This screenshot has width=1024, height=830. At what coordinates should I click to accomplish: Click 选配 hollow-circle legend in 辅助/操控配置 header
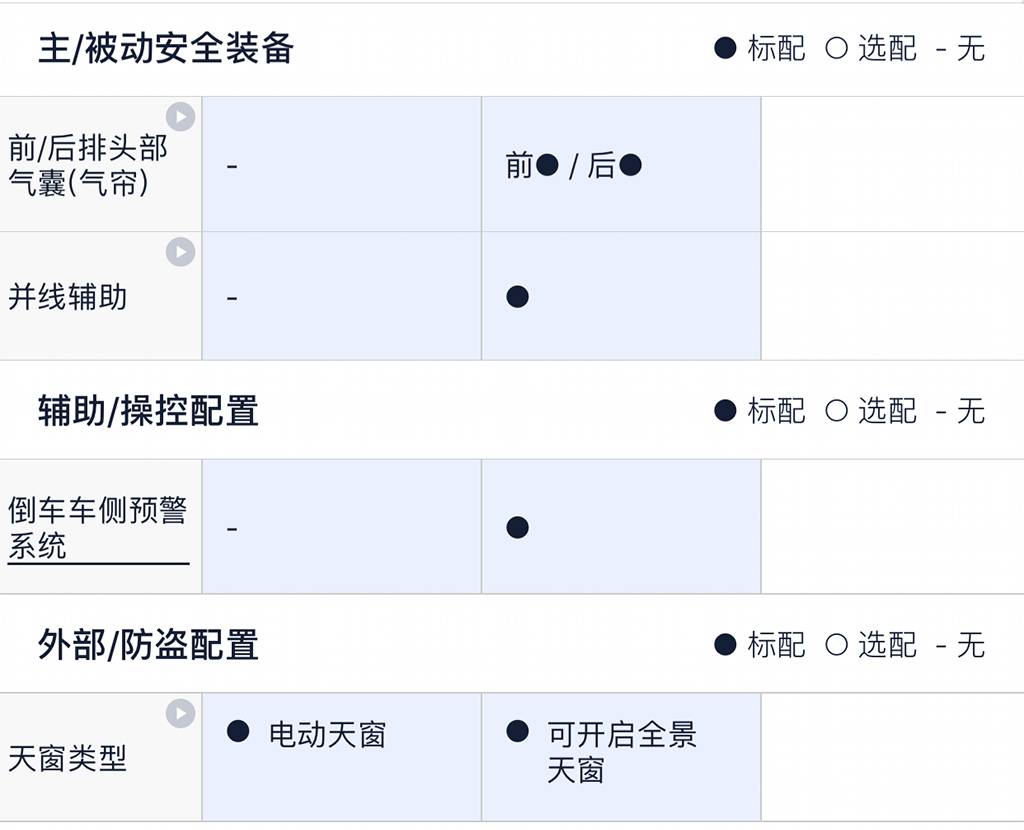tap(871, 411)
